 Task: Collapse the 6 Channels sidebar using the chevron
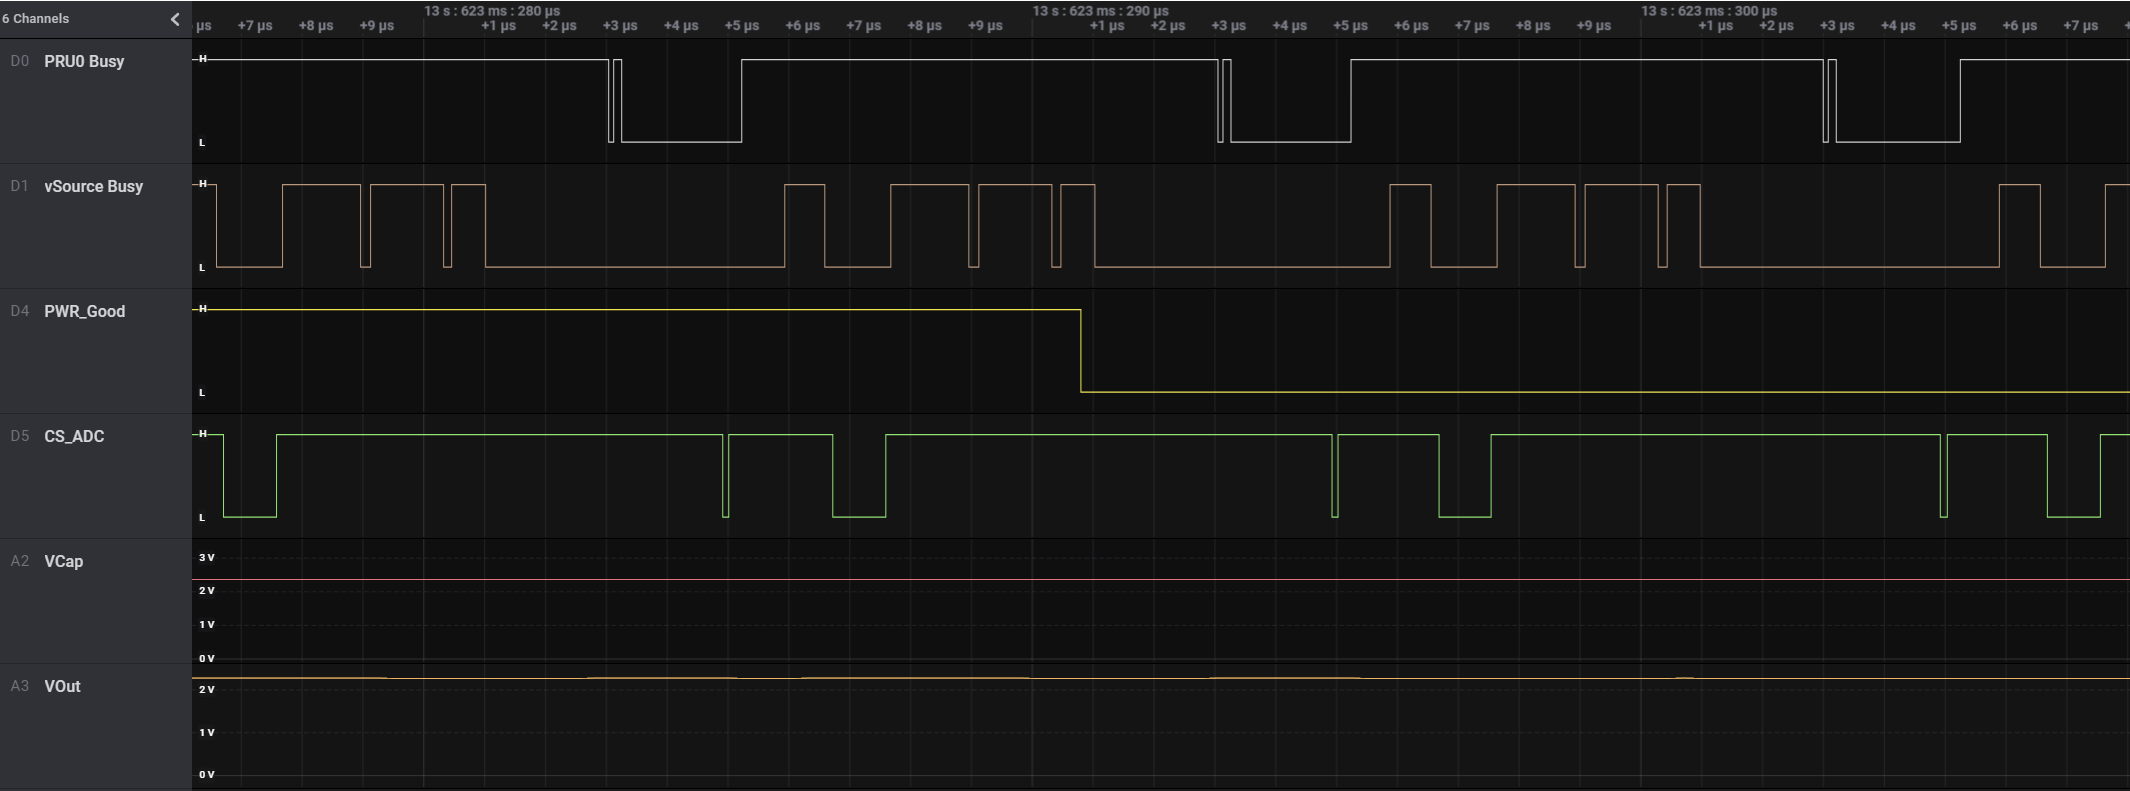175,19
